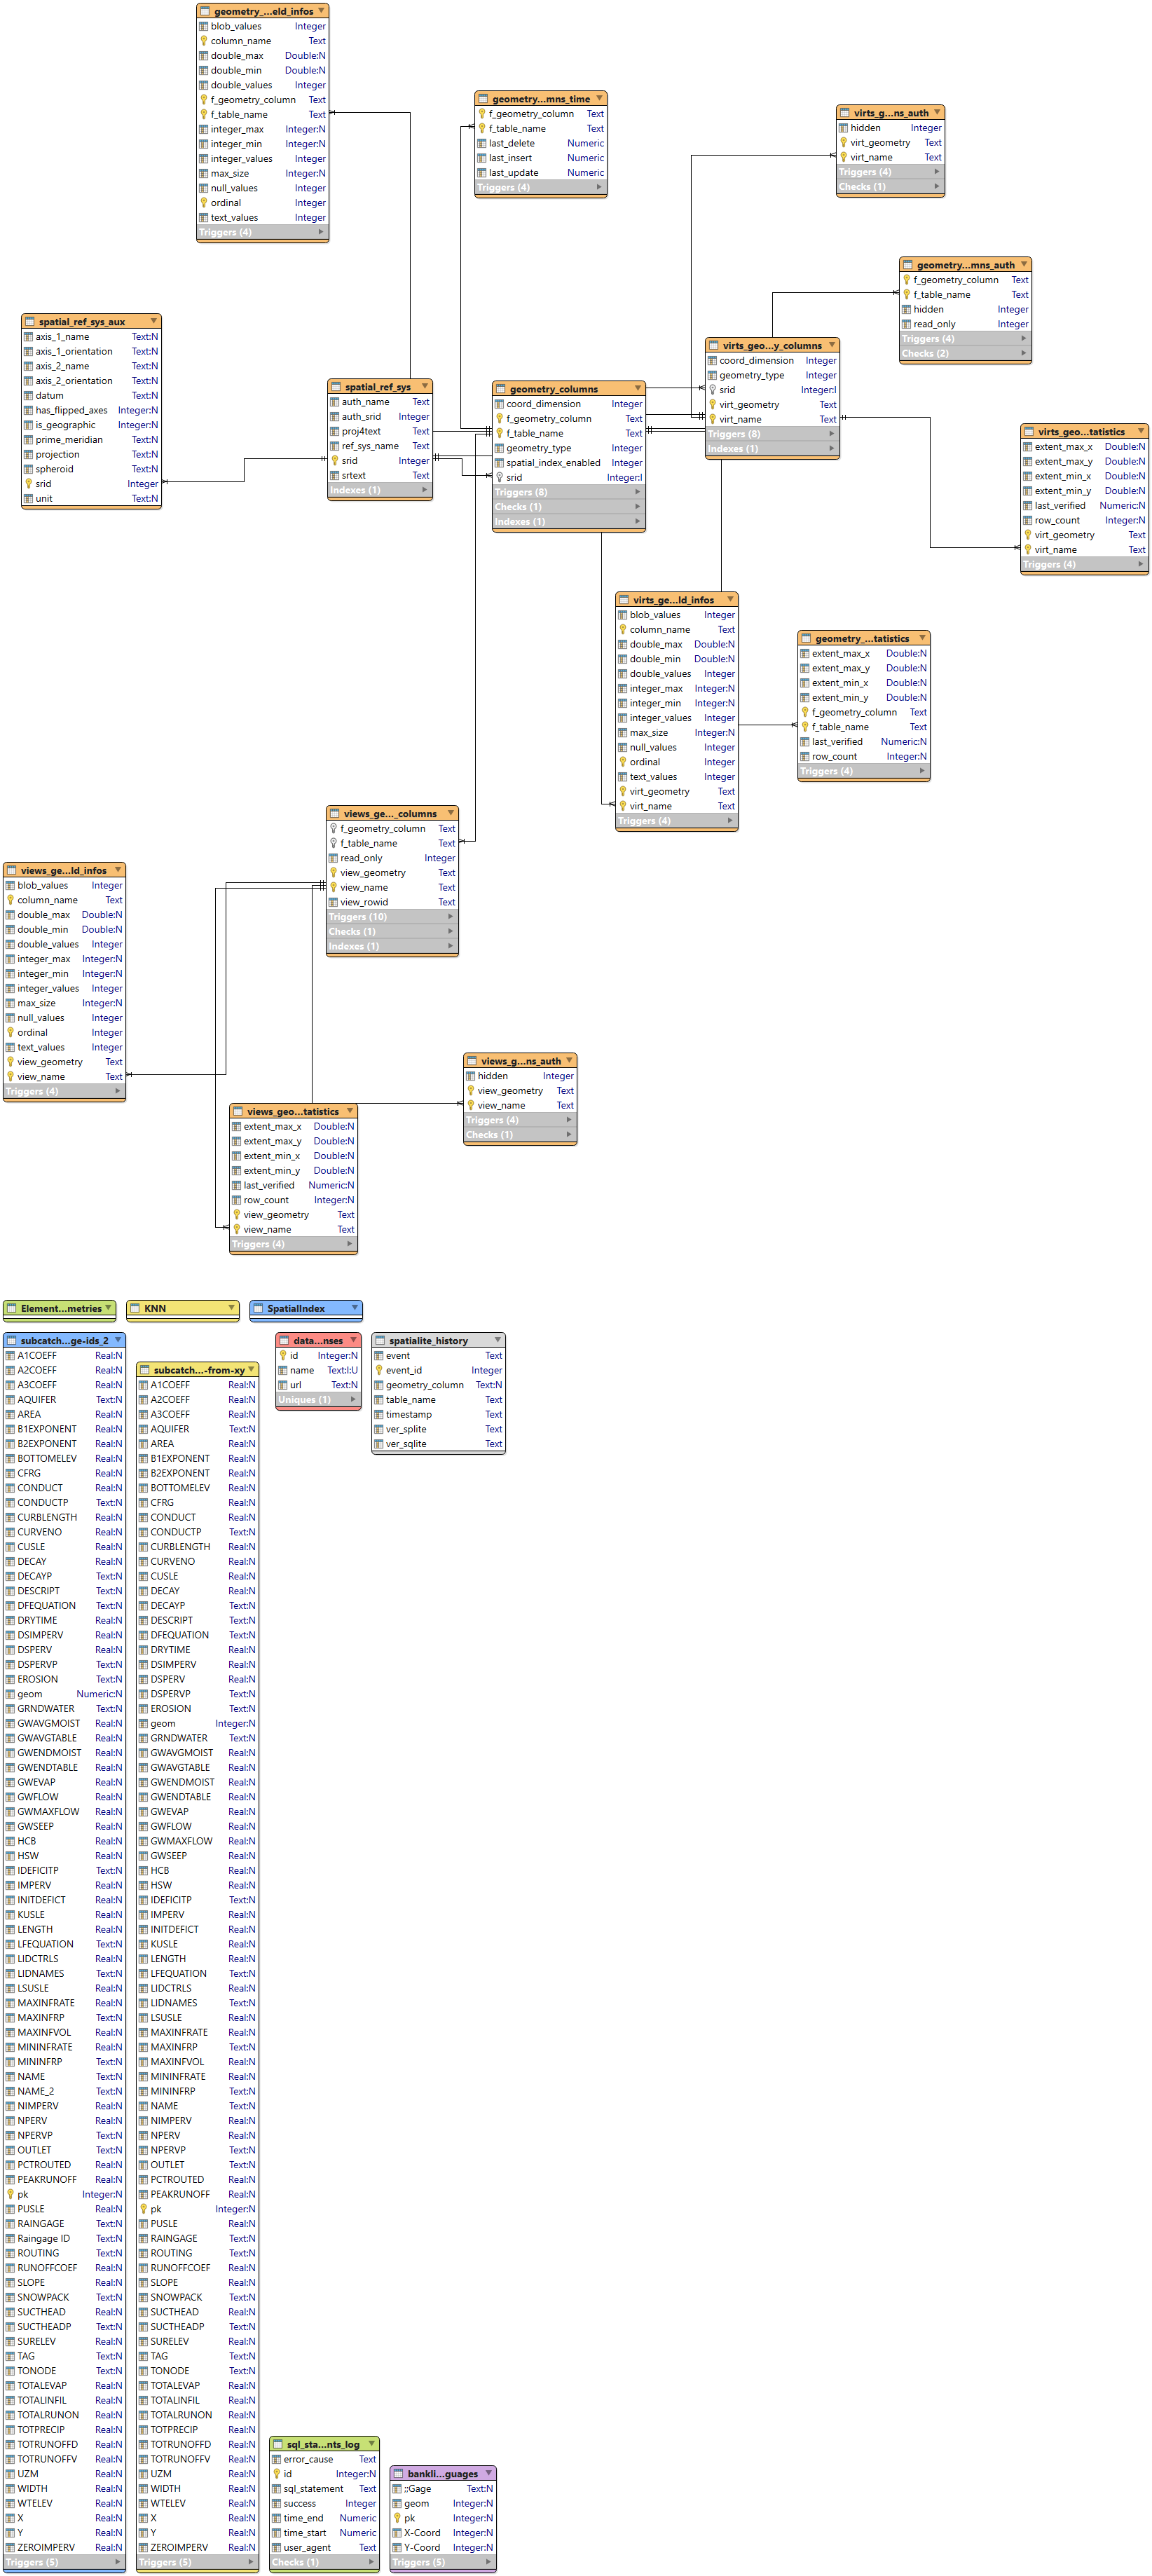The image size is (1152, 2576).
Task: Select the user_agent row in sql_sta...nts_log
Action: [x=324, y=2548]
